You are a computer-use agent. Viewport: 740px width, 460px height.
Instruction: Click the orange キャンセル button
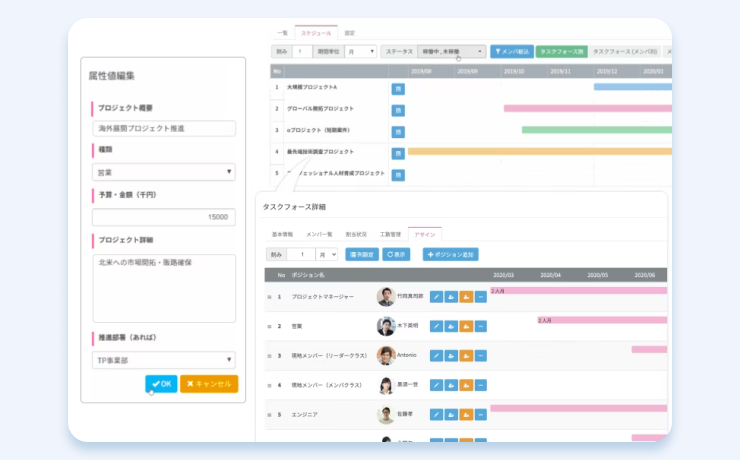pos(209,384)
